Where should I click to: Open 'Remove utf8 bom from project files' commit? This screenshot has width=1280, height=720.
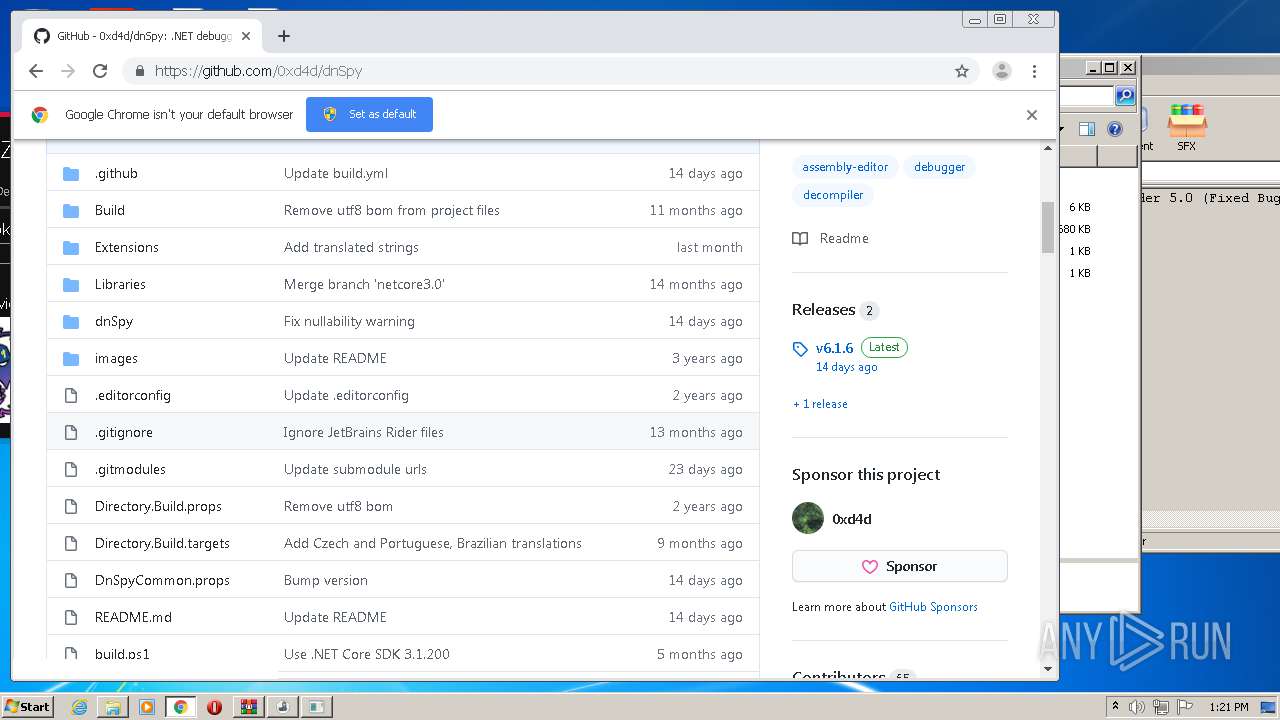click(x=392, y=210)
